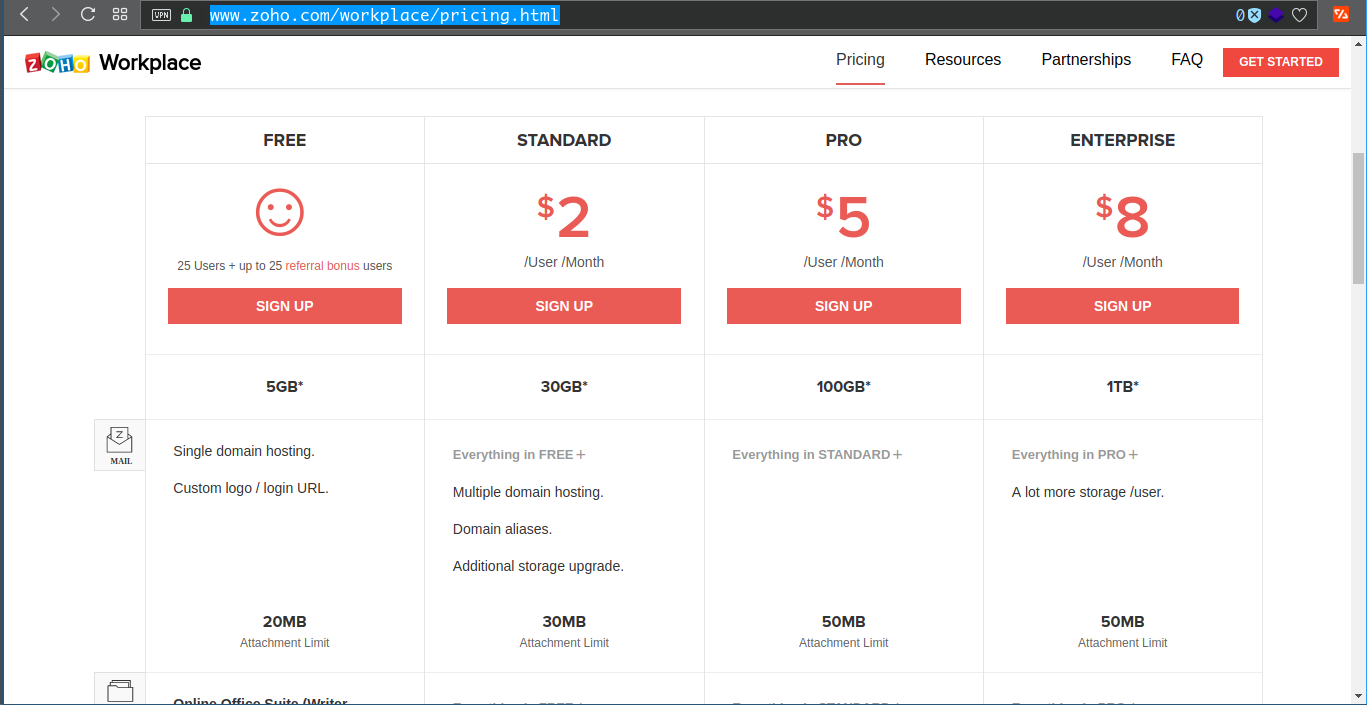This screenshot has height=705, width=1367.
Task: Click the PRO column heading
Action: point(844,140)
